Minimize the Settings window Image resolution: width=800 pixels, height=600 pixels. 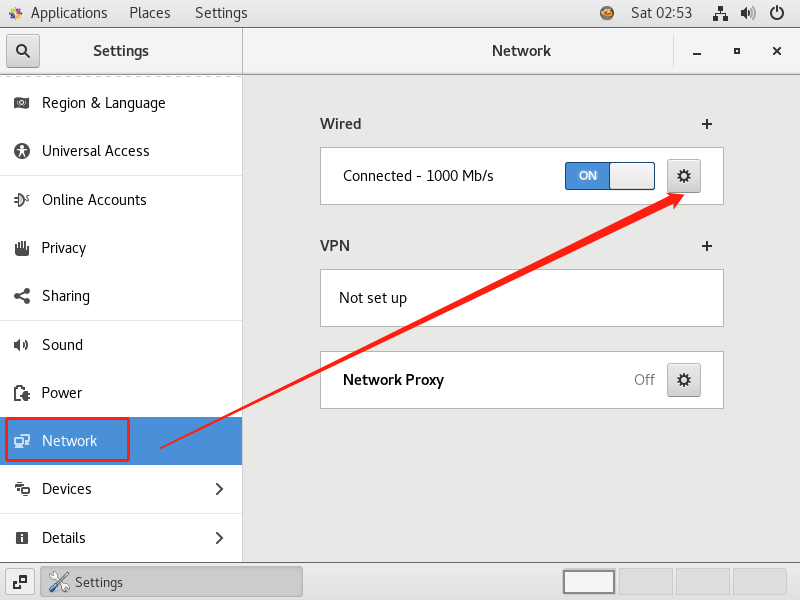pyautogui.click(x=697, y=51)
